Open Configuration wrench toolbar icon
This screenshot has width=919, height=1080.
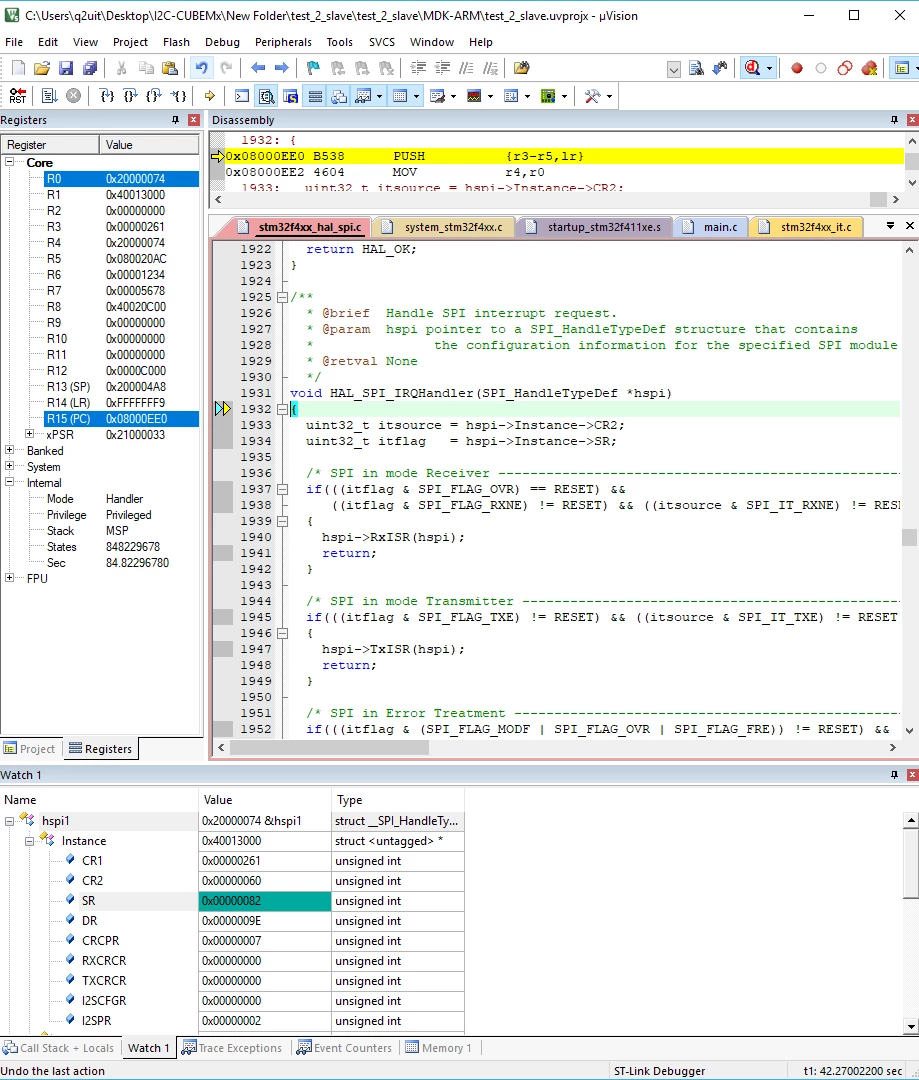pyautogui.click(x=592, y=96)
